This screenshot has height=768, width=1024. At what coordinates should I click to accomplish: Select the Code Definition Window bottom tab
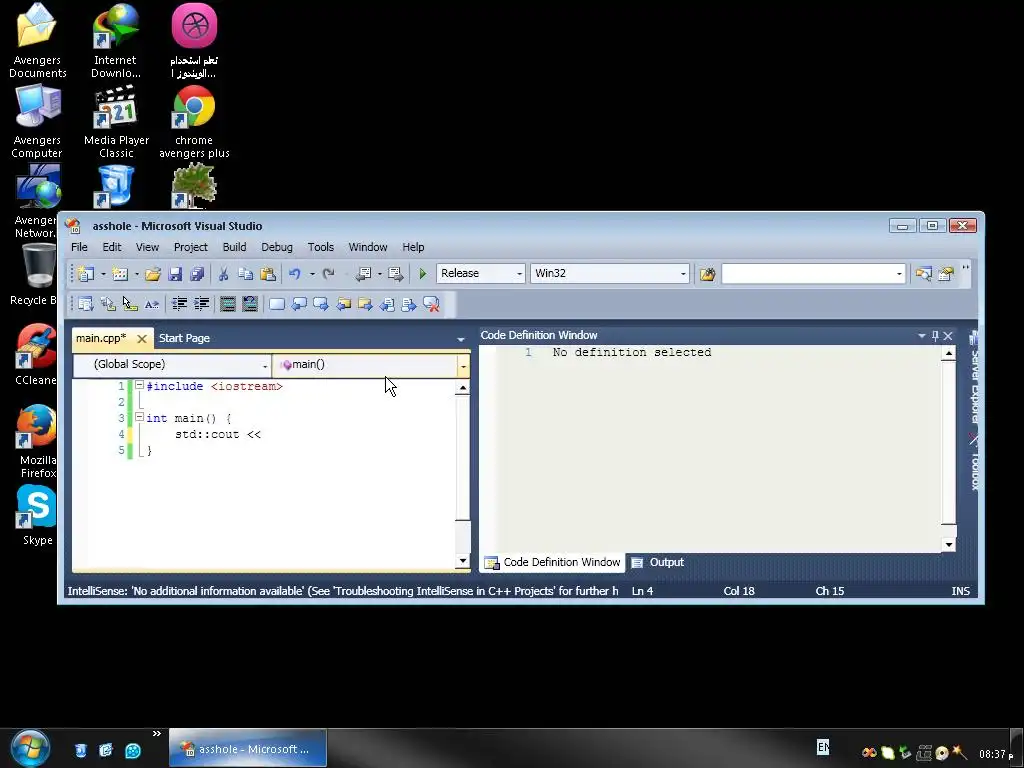tap(552, 562)
